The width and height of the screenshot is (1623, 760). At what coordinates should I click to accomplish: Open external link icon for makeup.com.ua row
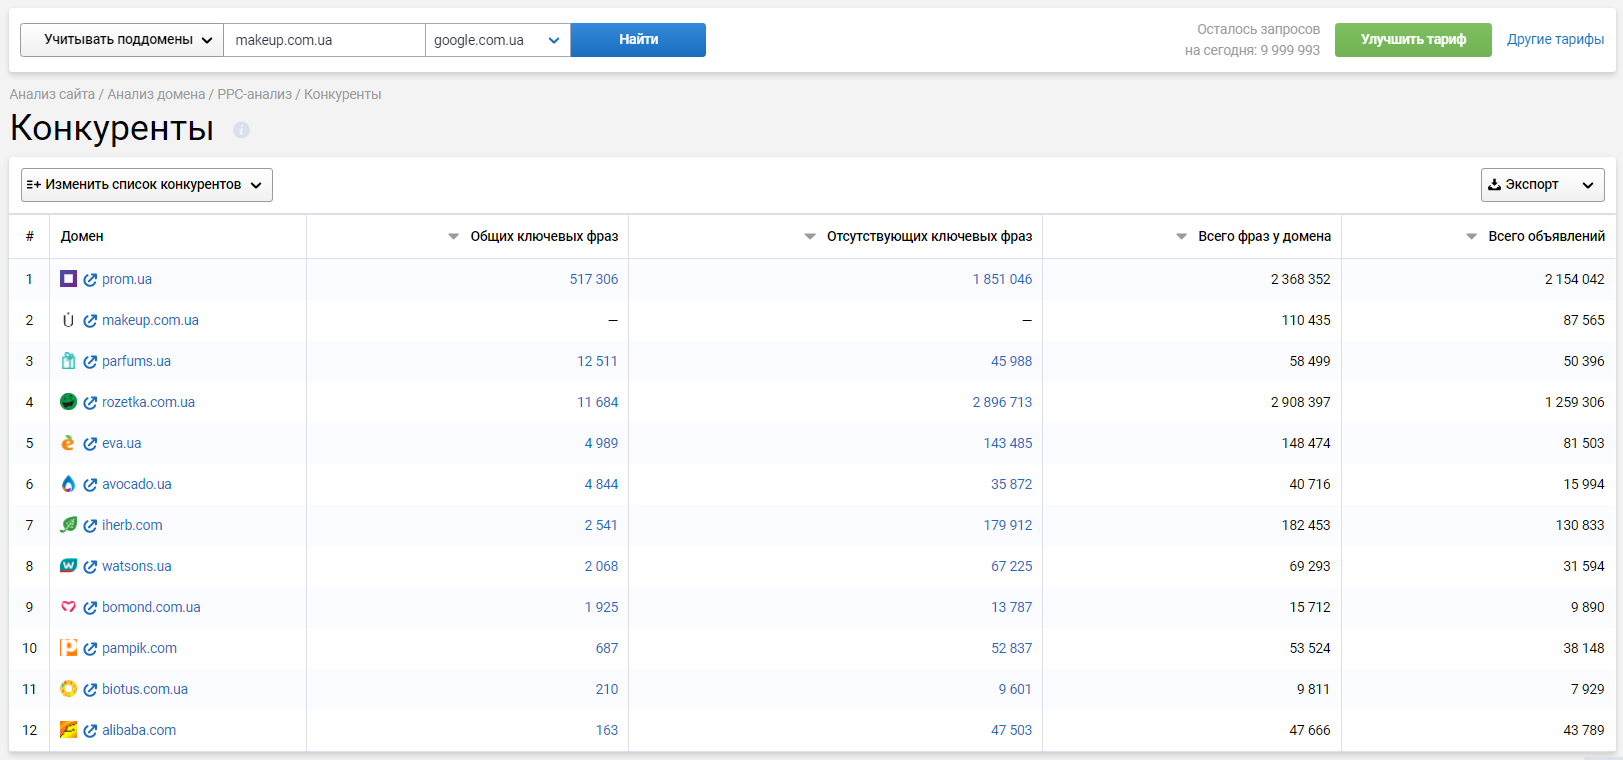(90, 321)
